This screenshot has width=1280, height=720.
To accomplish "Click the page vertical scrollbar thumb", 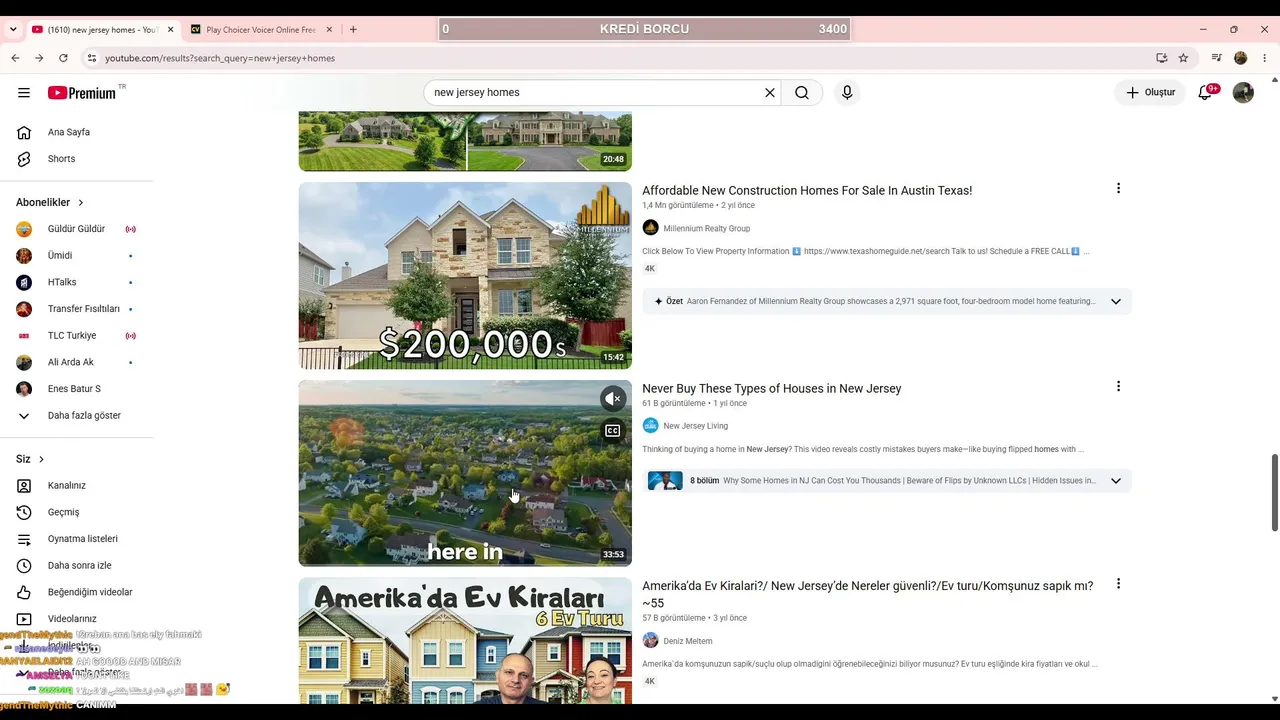I will point(1274,493).
